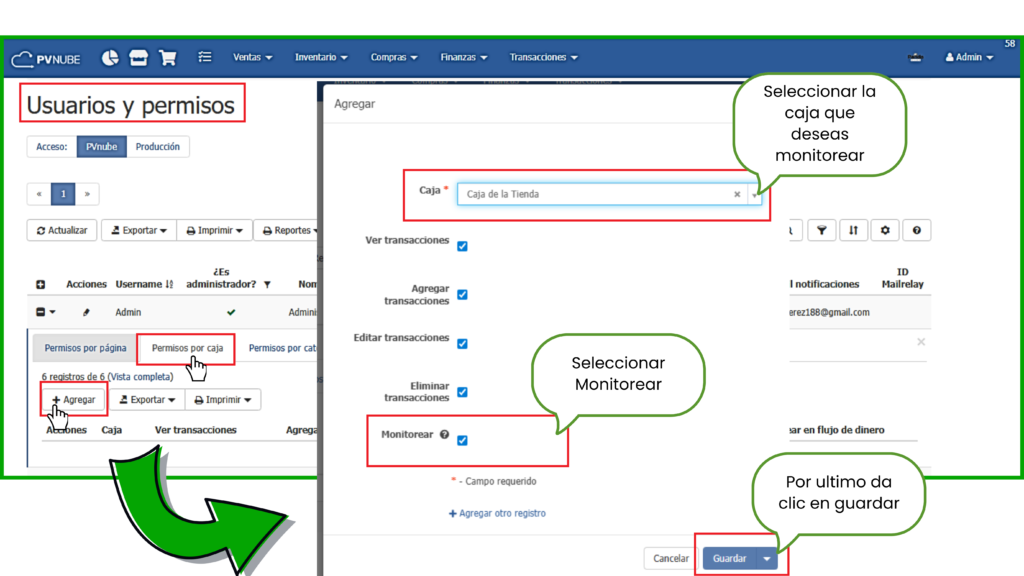Click the filter funnel icon button
The width and height of the screenshot is (1024, 576).
coord(820,230)
